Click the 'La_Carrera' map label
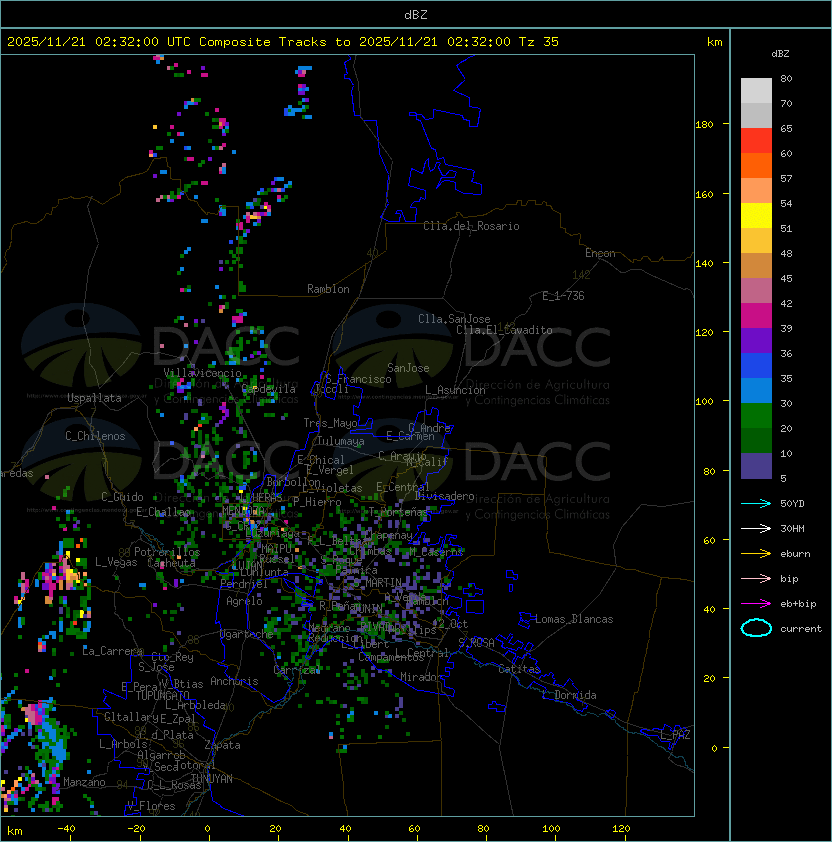The height and width of the screenshot is (842, 832). click(x=112, y=651)
